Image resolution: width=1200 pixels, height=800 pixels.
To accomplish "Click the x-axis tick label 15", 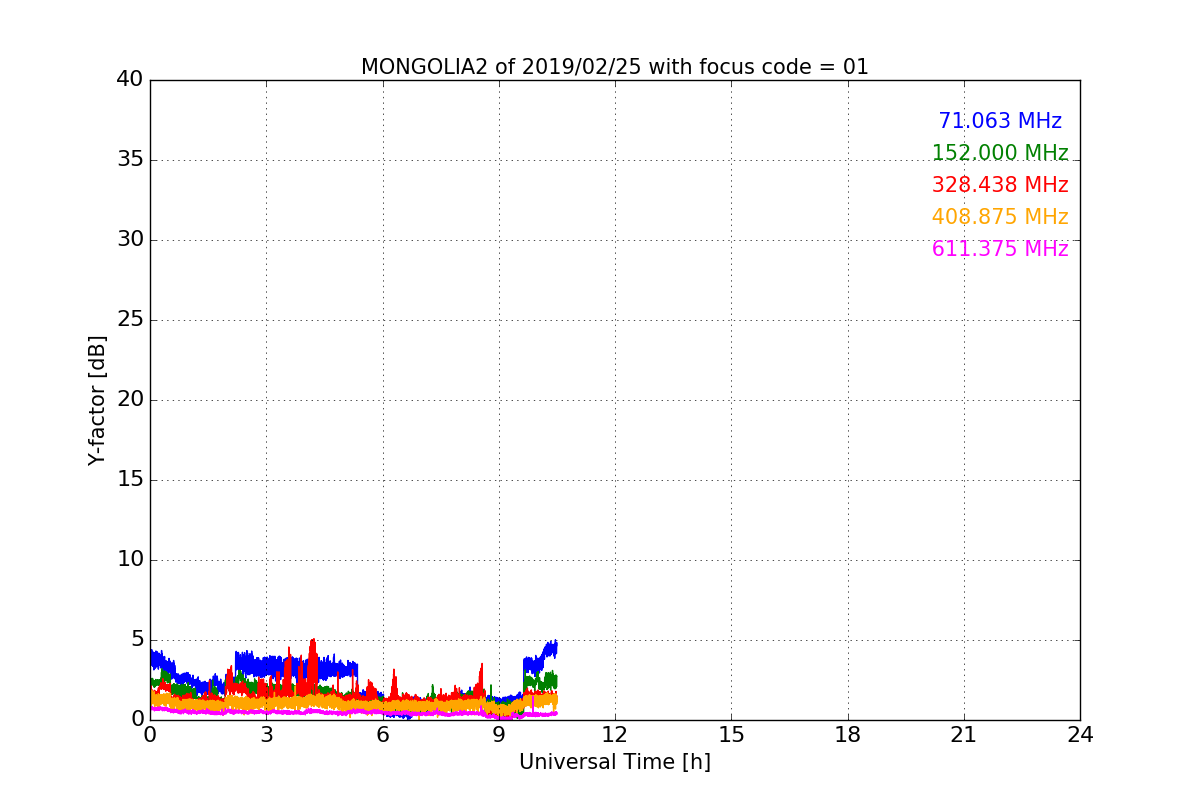I will coord(731,735).
